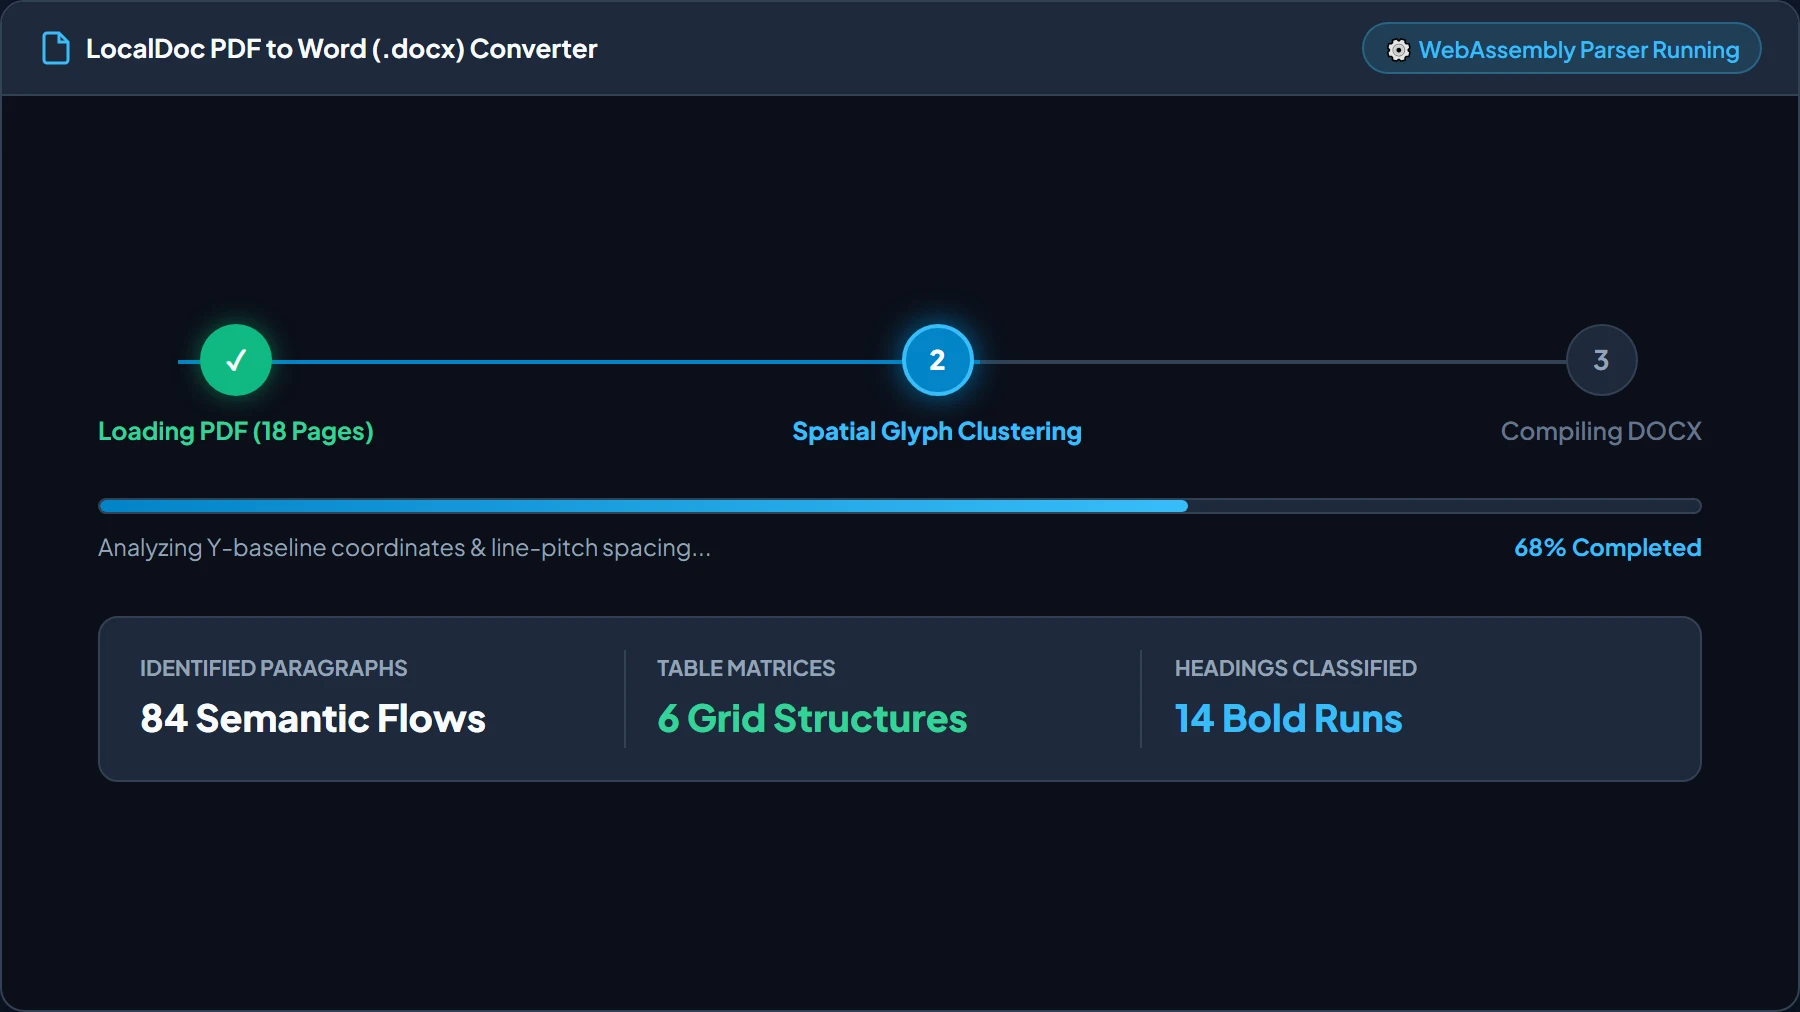Click the Spatial Glyph Clustering label
Screen dimensions: 1800x1012
[937, 431]
